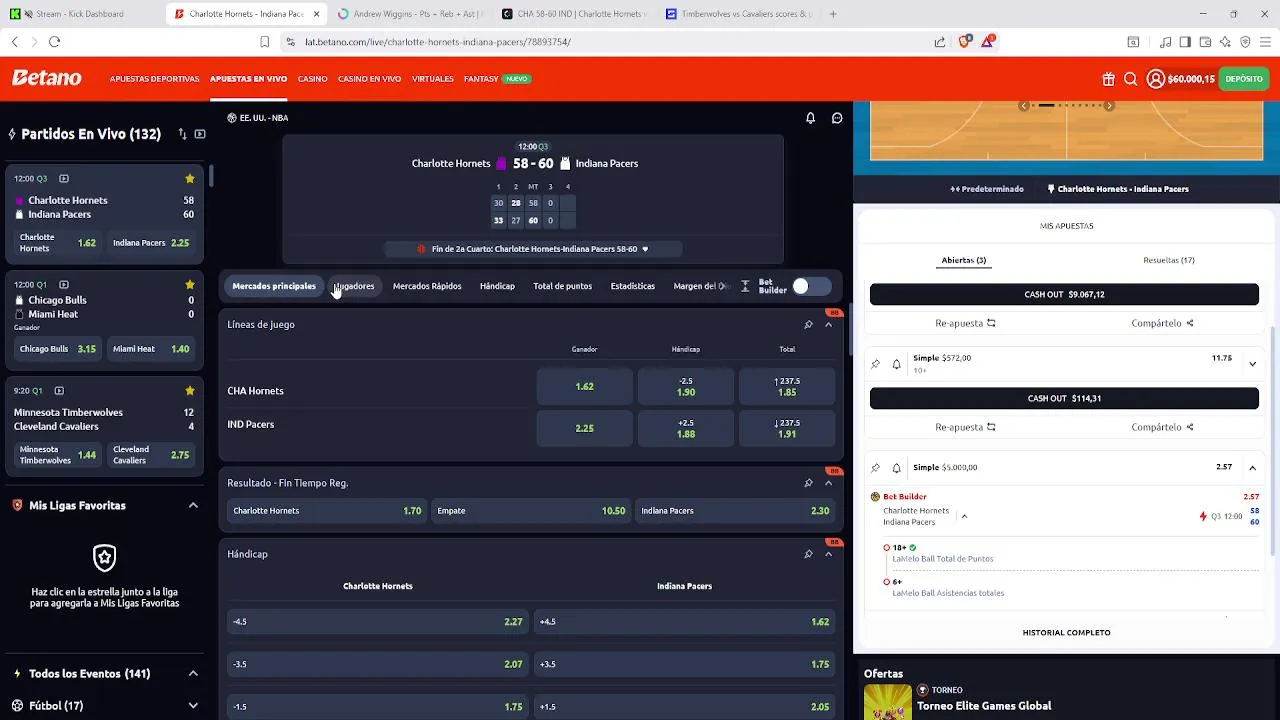Open the Brave shields icon in address bar

pyautogui.click(x=964, y=42)
